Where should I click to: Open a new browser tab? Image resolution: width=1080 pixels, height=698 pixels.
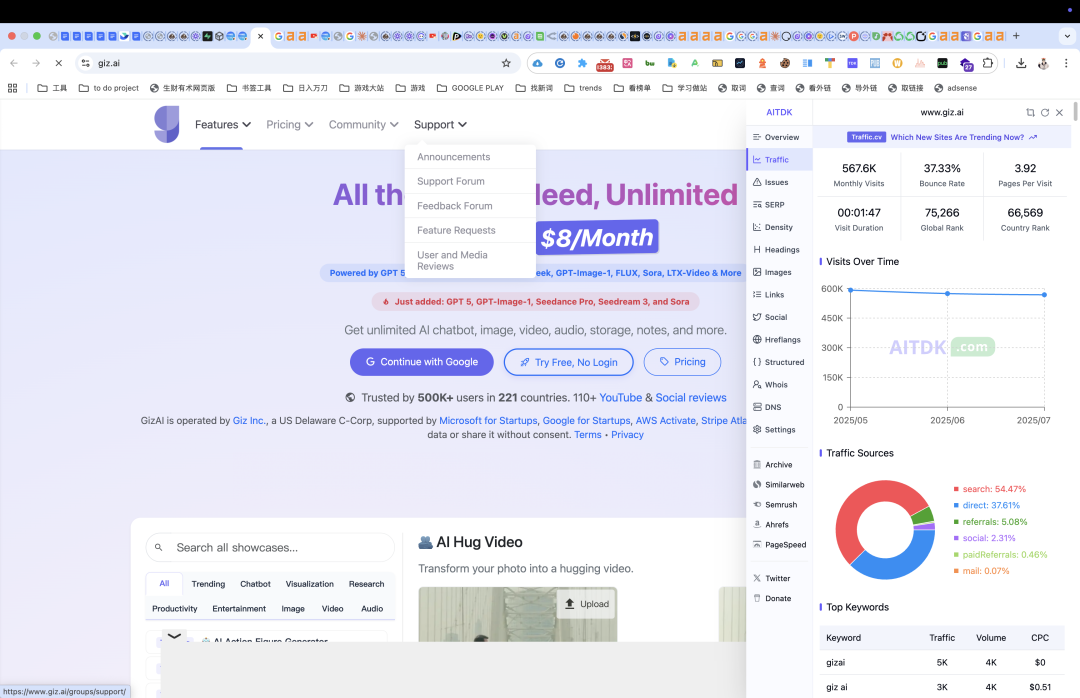[1016, 36]
